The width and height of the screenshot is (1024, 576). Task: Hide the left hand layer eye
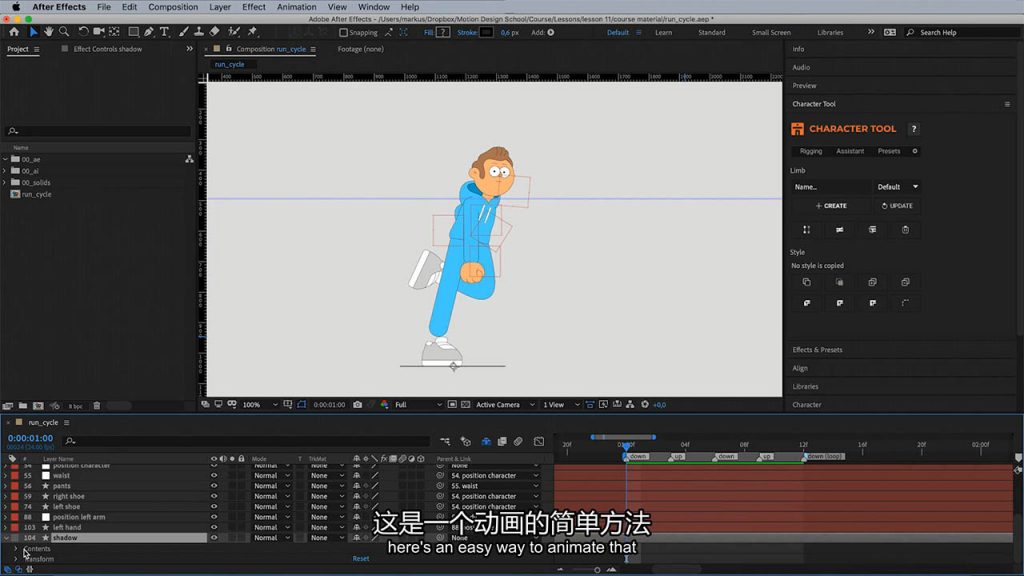click(214, 528)
